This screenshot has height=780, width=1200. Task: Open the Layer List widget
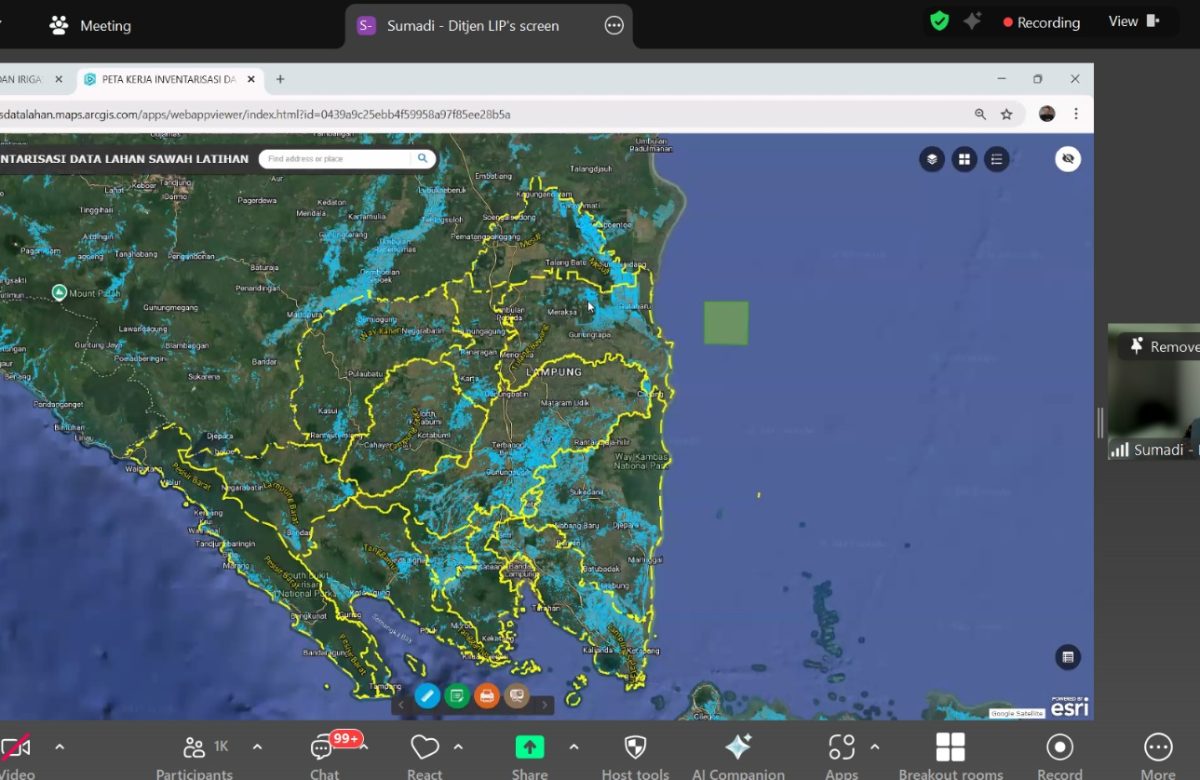tap(932, 159)
